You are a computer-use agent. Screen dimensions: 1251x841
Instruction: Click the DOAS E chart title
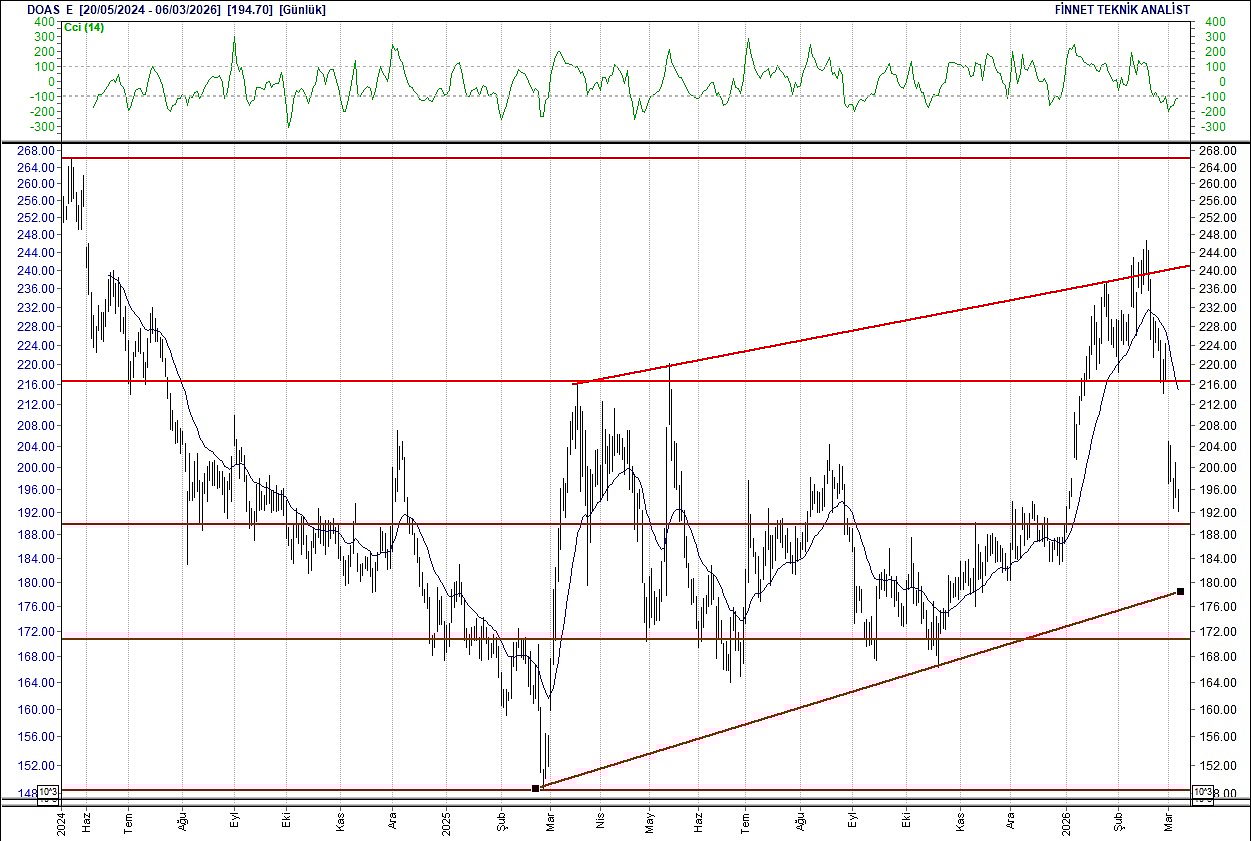[x=44, y=8]
